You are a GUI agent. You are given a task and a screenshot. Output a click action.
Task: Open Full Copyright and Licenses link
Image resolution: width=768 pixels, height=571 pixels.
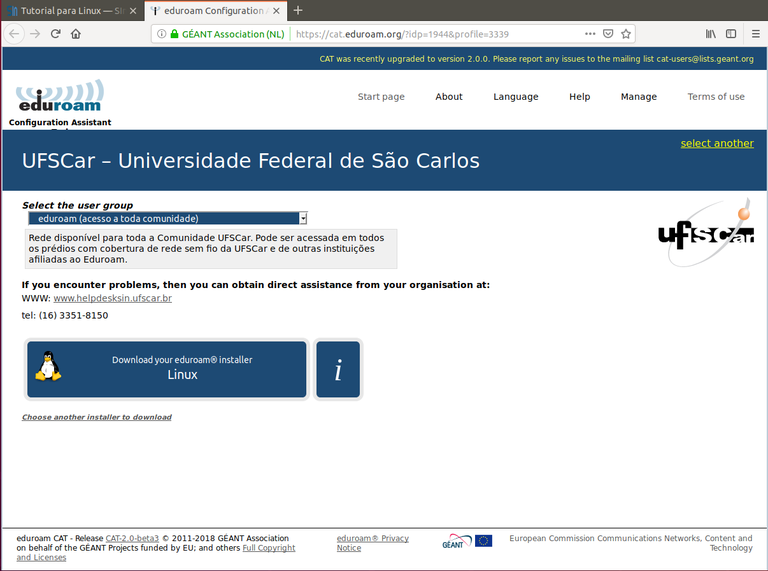[x=156, y=552]
